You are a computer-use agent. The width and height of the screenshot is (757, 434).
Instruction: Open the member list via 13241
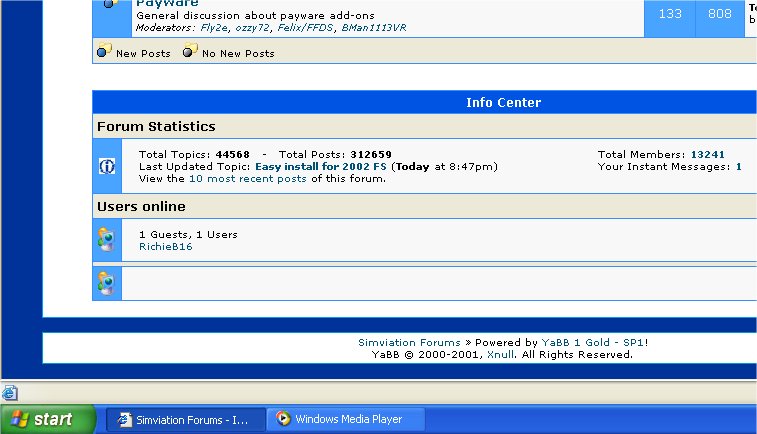pos(707,154)
